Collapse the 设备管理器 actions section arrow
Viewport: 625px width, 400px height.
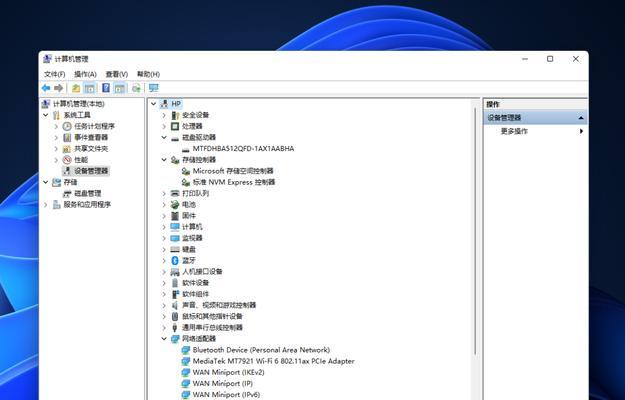581,118
